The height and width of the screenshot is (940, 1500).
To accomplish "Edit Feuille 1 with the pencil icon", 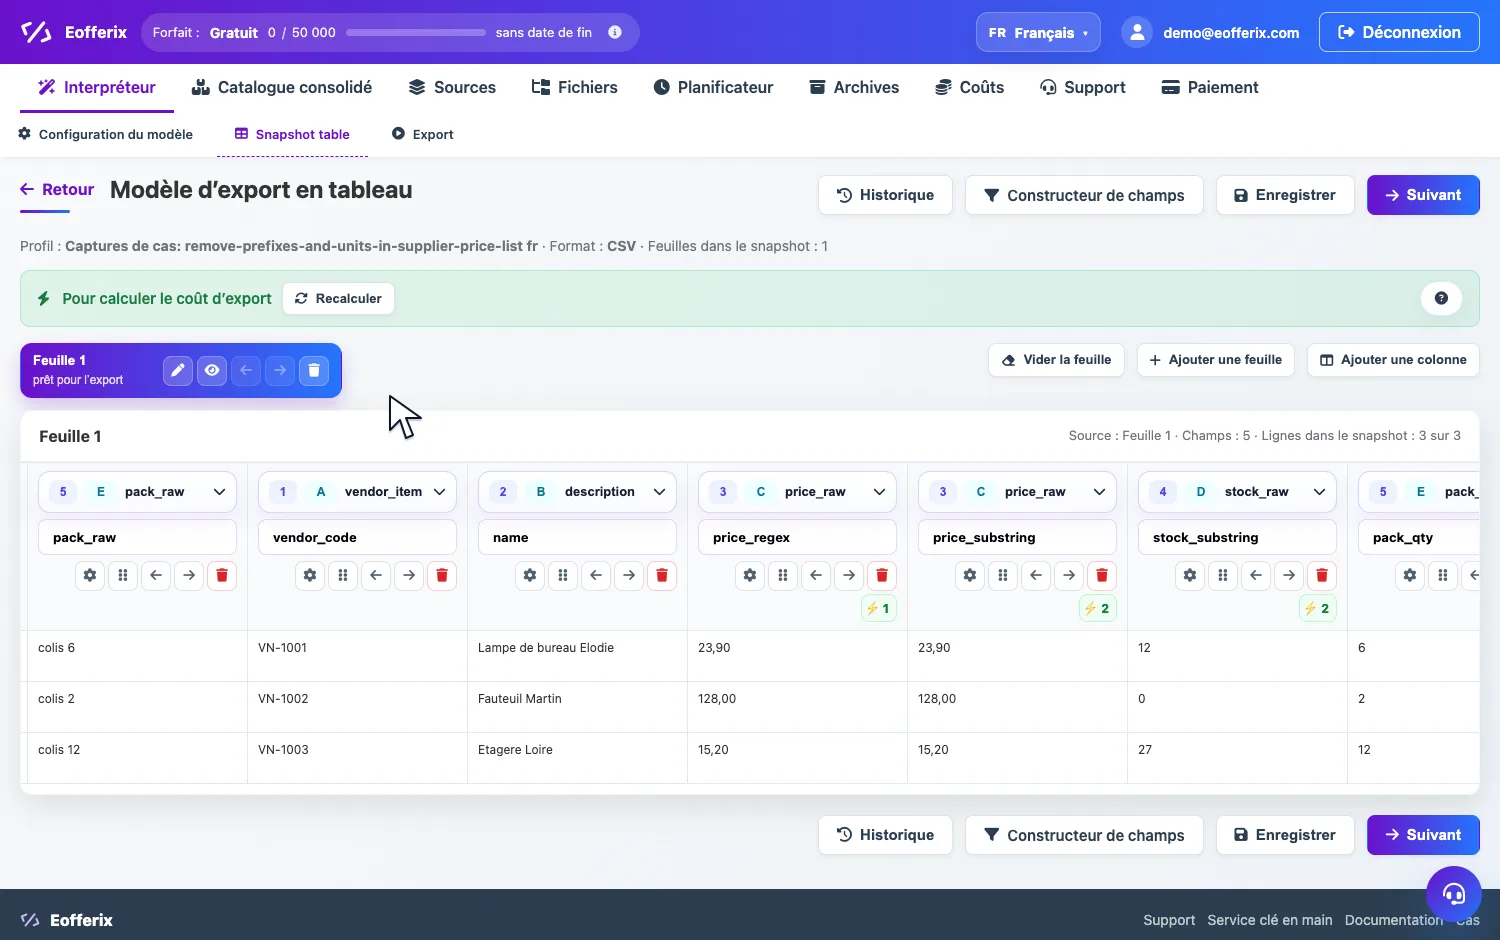I will tap(178, 371).
